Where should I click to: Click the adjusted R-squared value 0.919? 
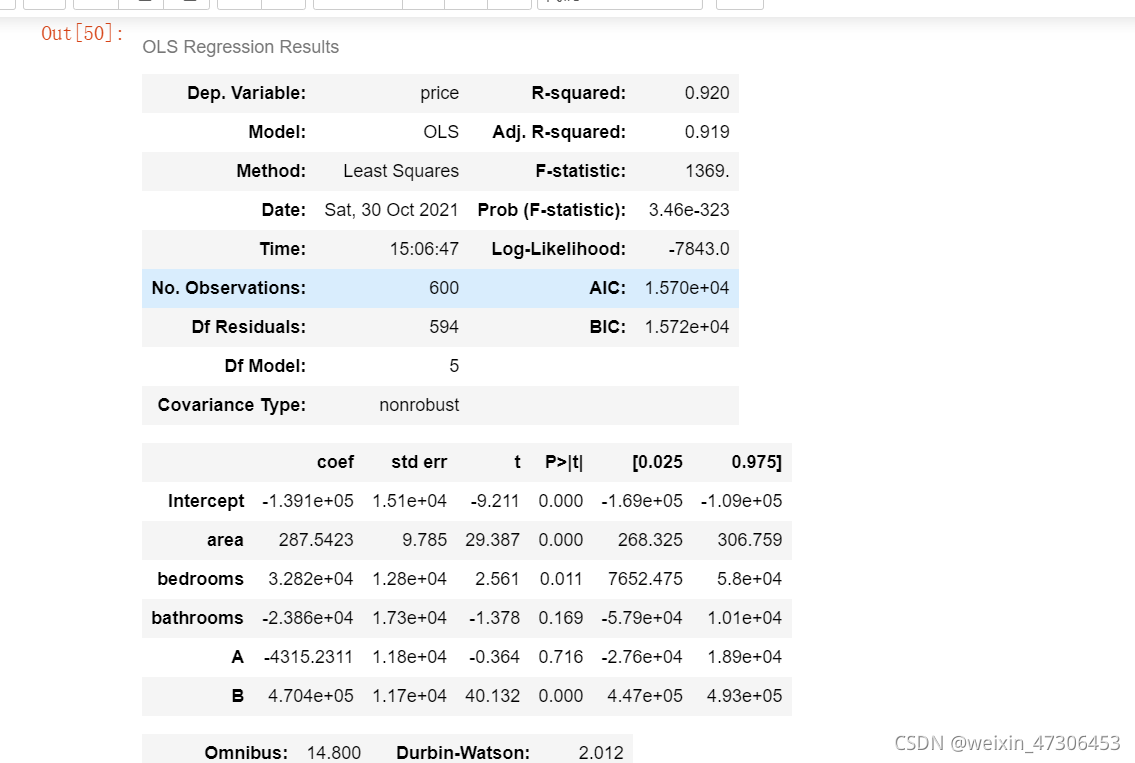click(706, 132)
